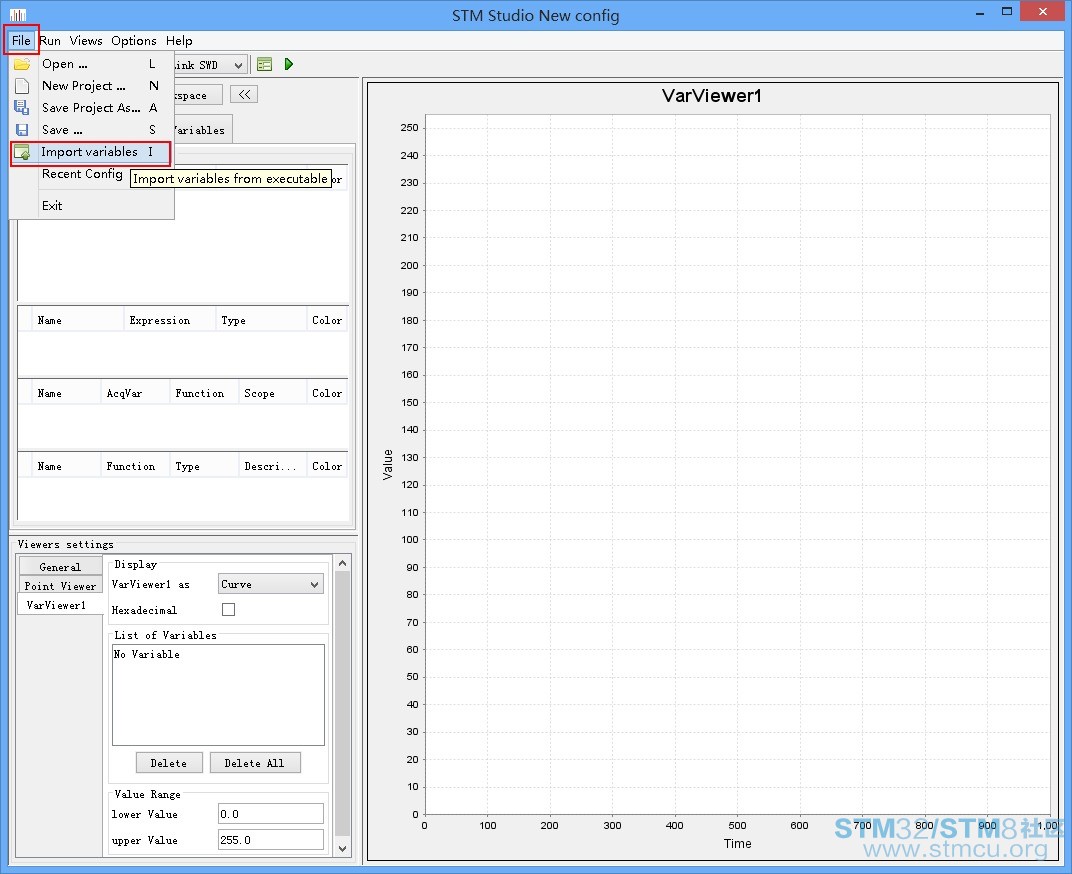Choose New Project ... menu entry
This screenshot has width=1072, height=874.
(92, 85)
